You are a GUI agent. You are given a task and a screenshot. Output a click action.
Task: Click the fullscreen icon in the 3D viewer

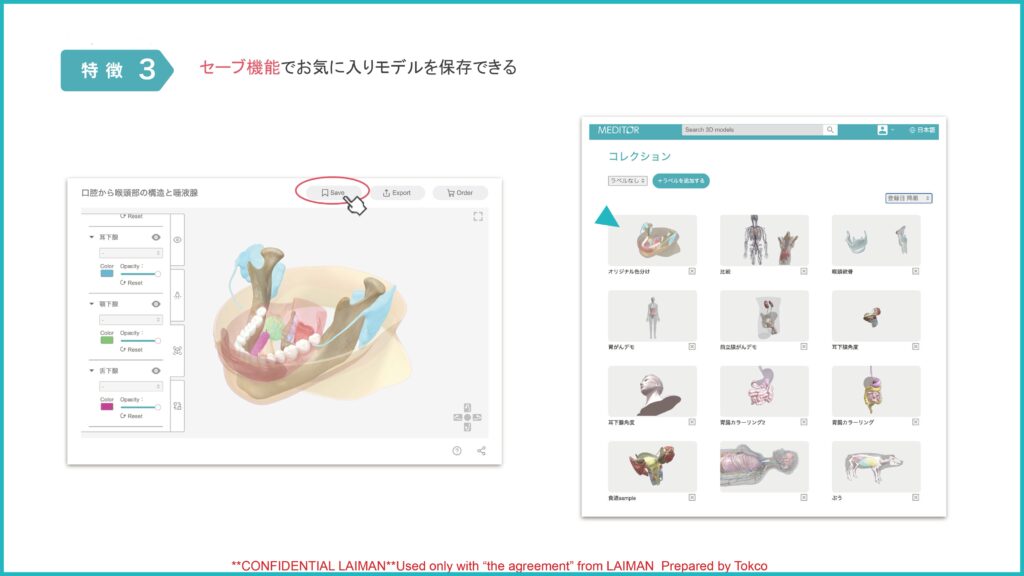477,216
